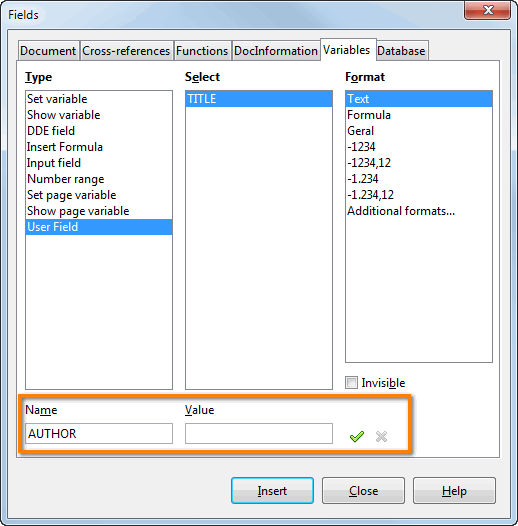518x526 pixels.
Task: Click the green checkmark apply icon
Action: pos(357,436)
